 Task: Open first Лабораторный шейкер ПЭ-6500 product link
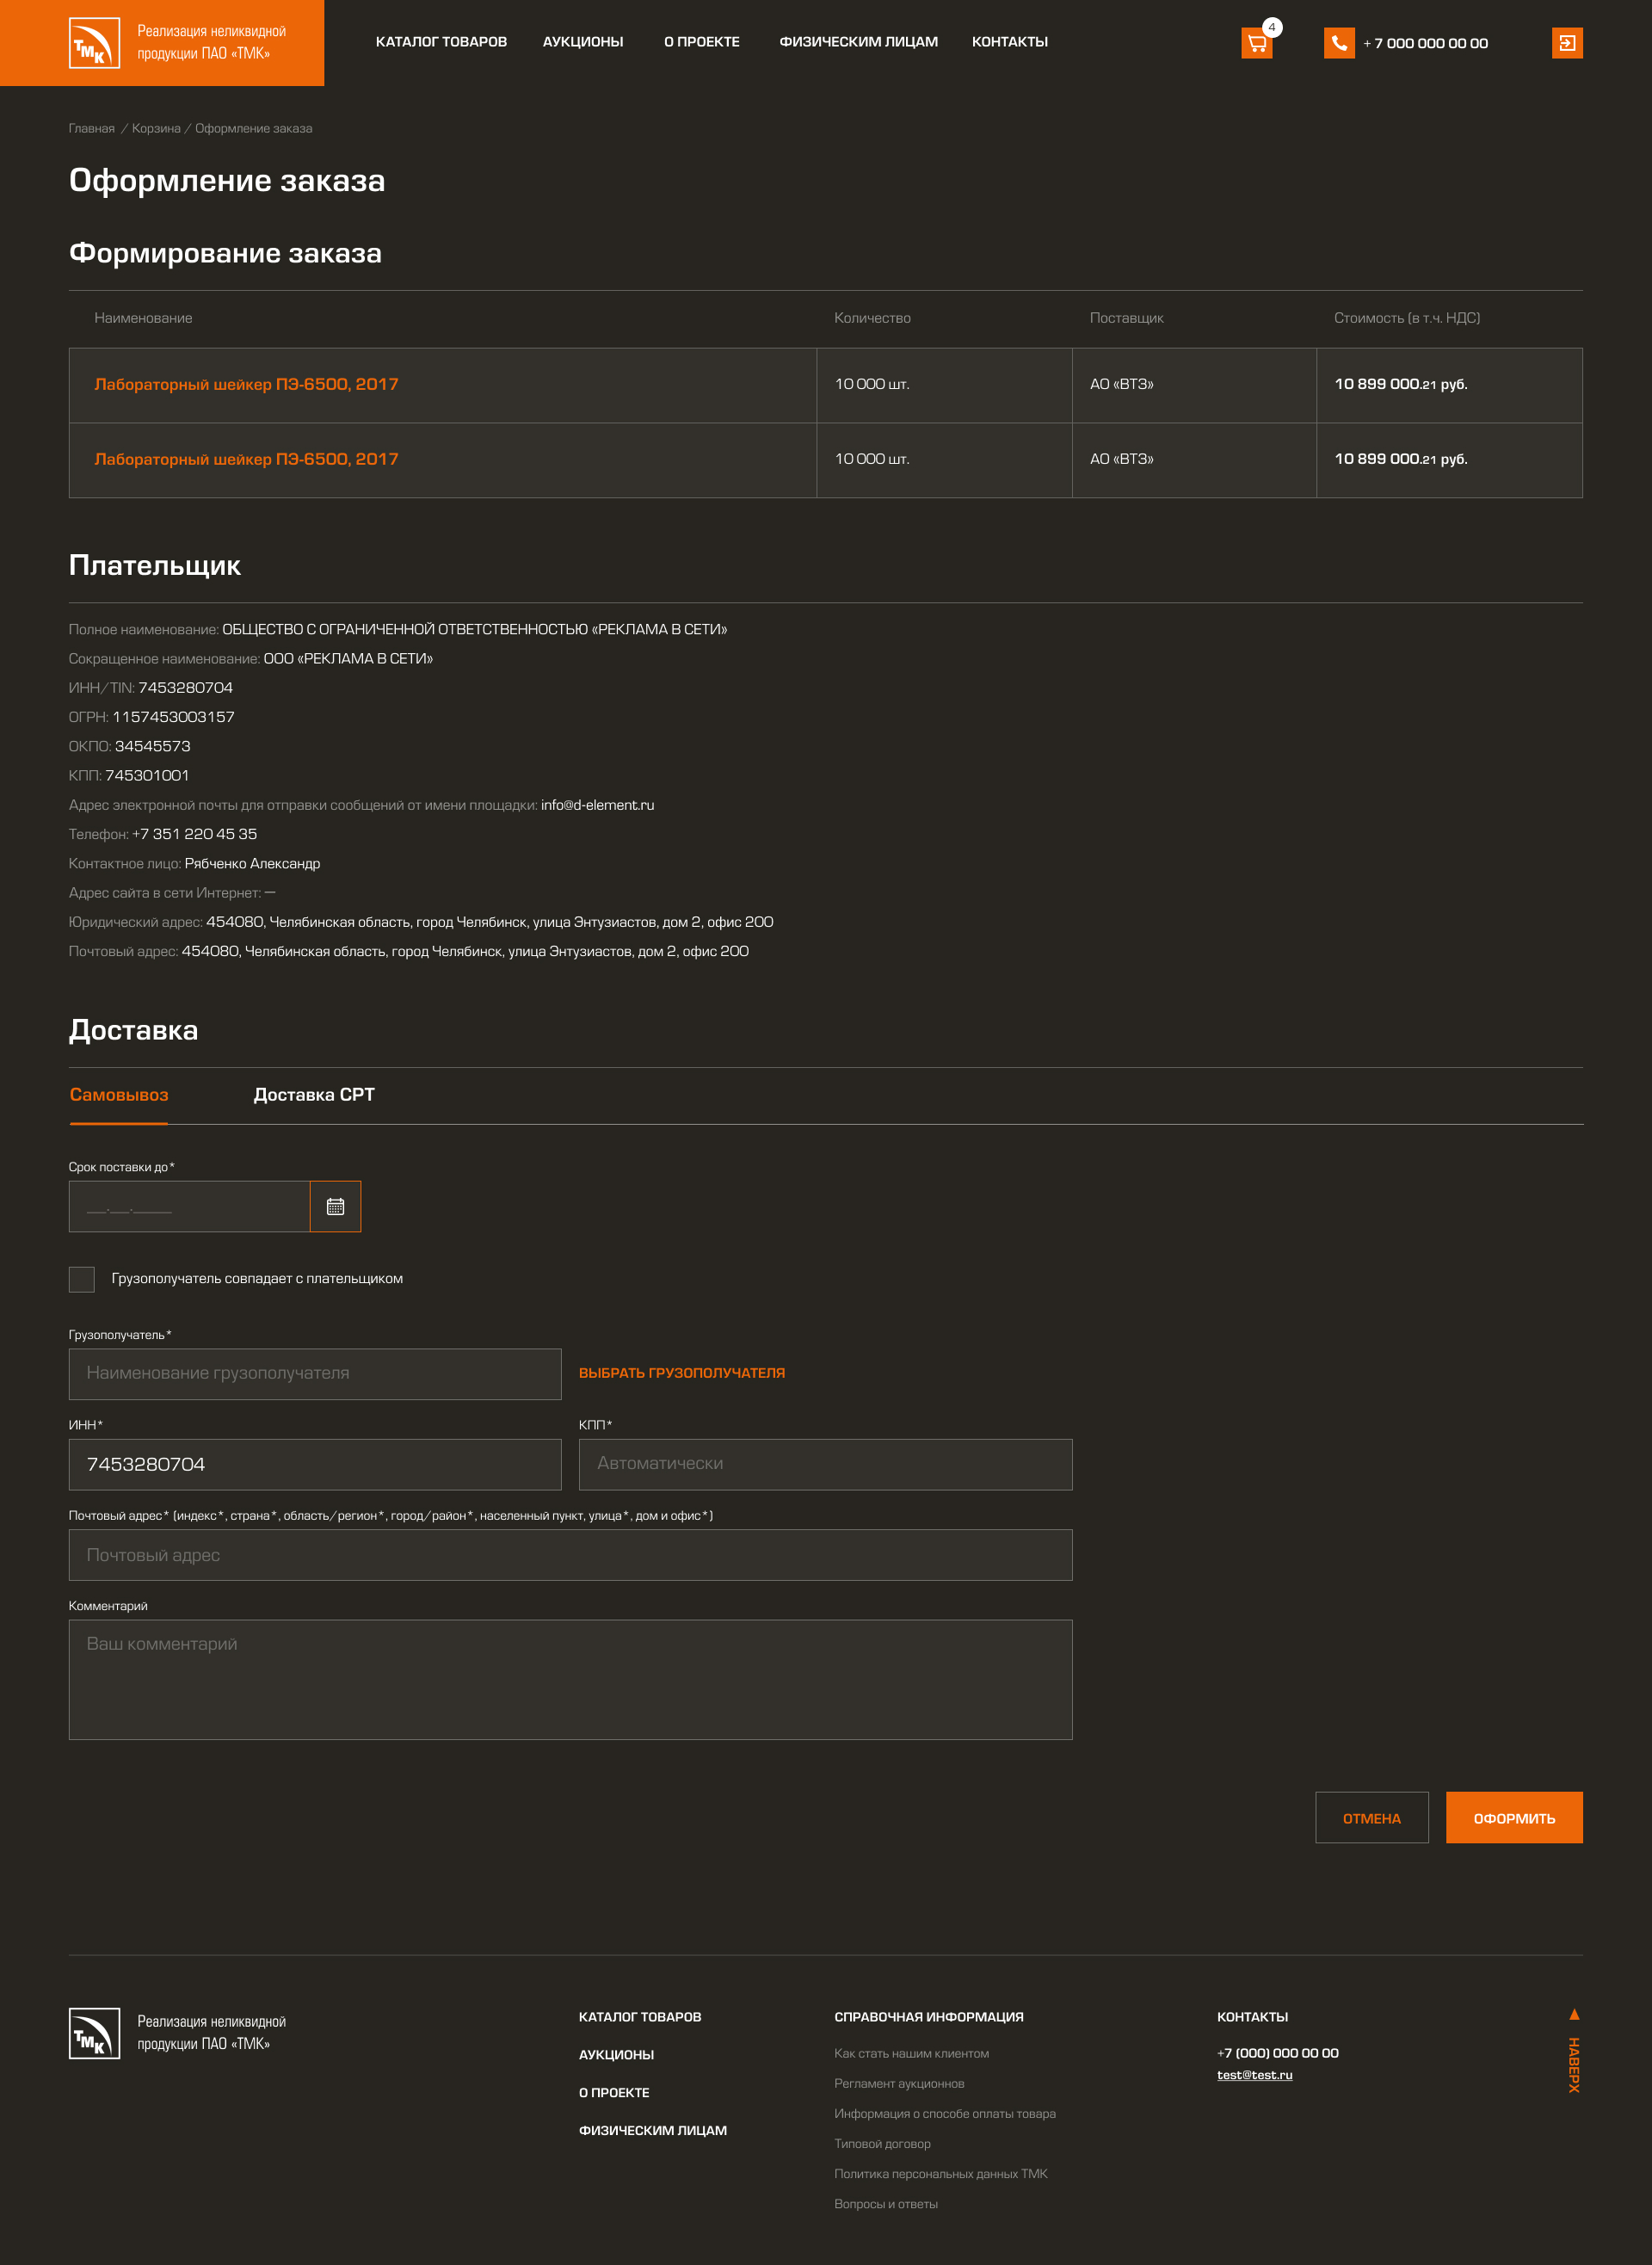pos(246,384)
